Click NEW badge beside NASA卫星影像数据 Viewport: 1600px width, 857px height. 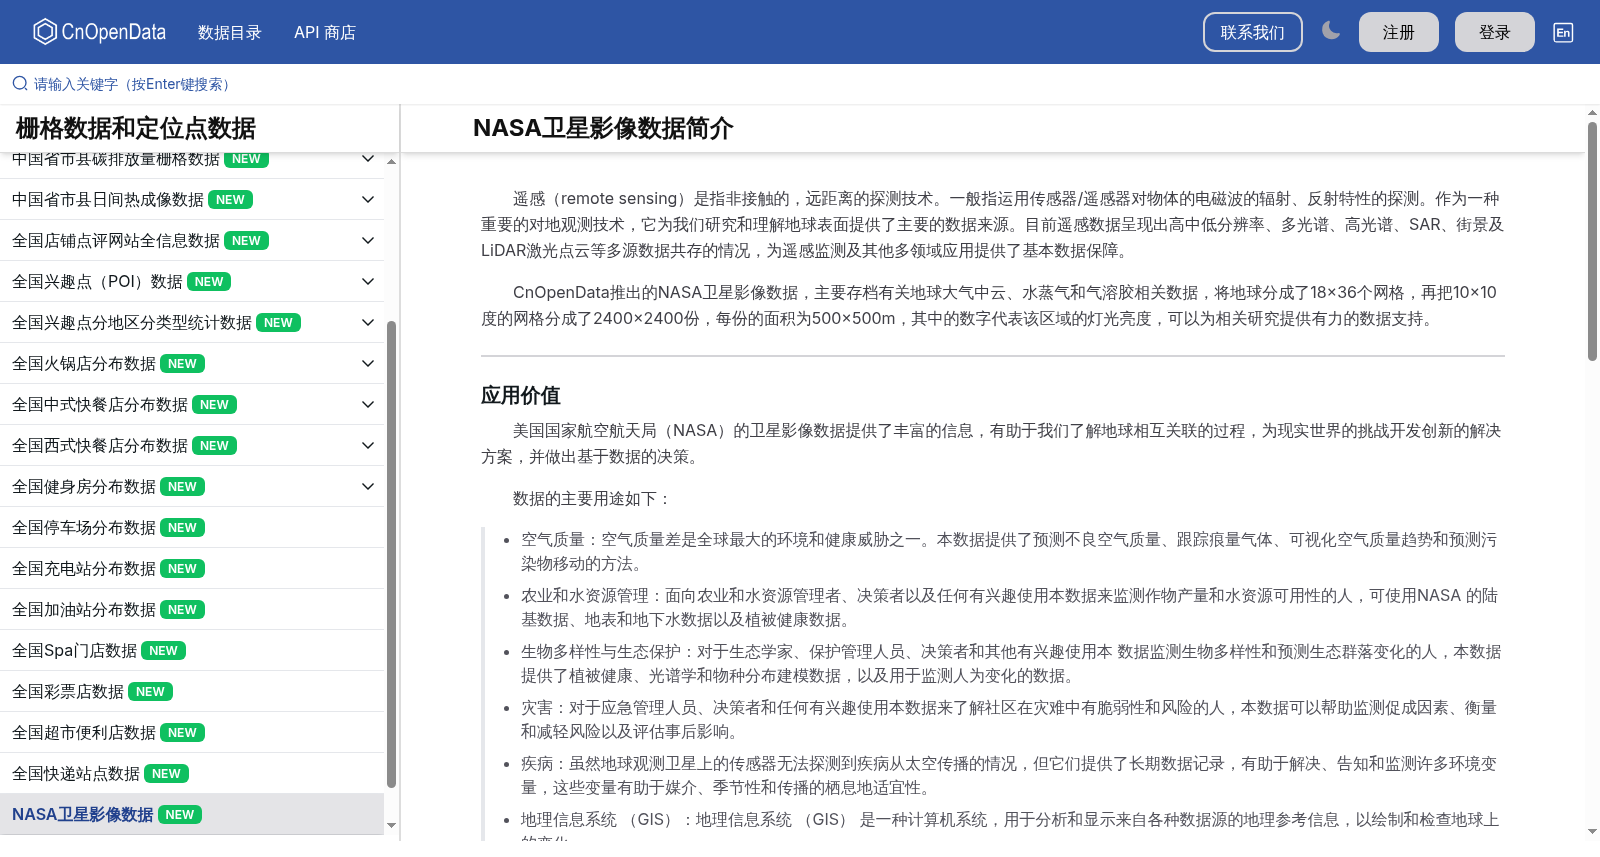pos(180,815)
